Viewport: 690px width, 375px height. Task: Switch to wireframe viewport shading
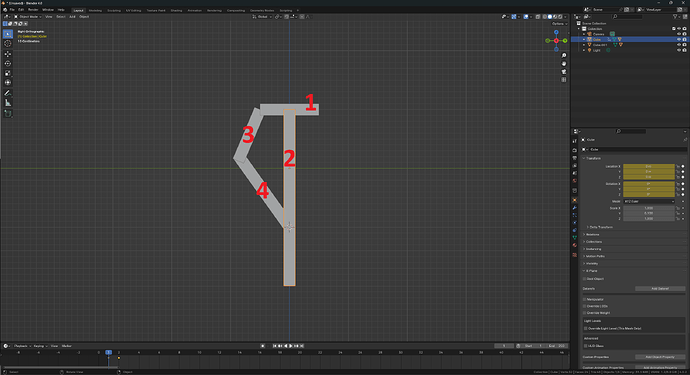click(x=545, y=17)
